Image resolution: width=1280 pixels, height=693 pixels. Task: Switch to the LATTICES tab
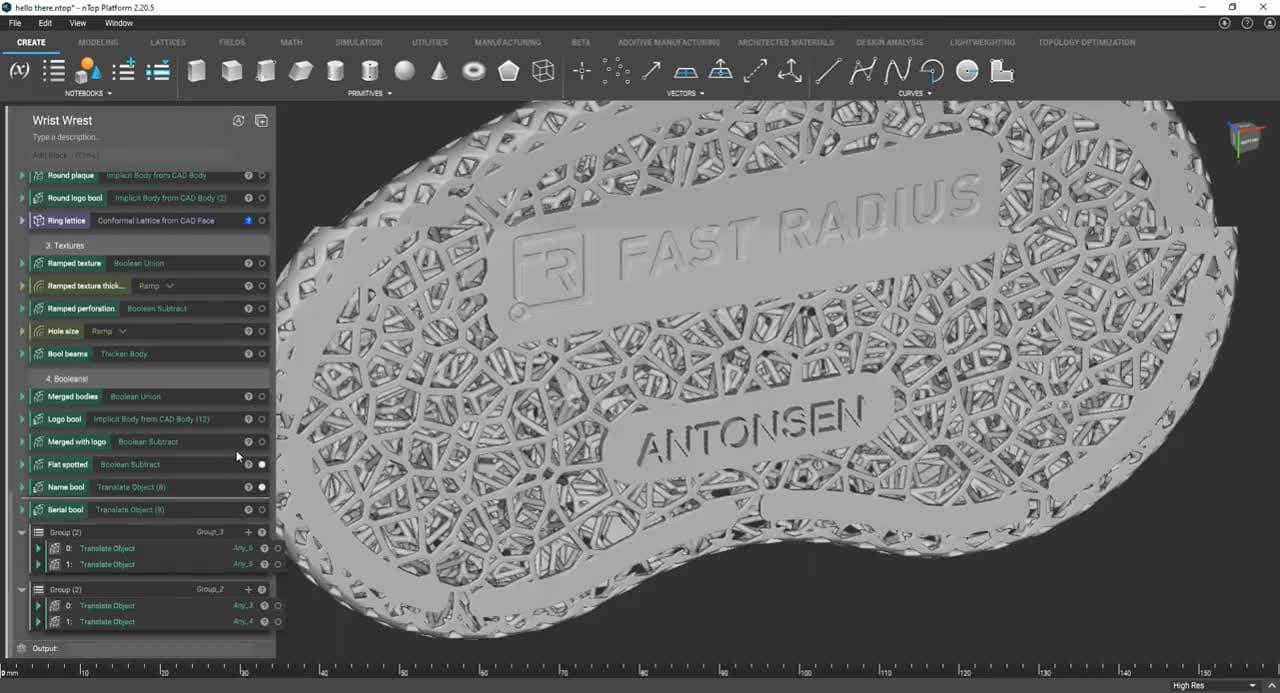pos(167,42)
